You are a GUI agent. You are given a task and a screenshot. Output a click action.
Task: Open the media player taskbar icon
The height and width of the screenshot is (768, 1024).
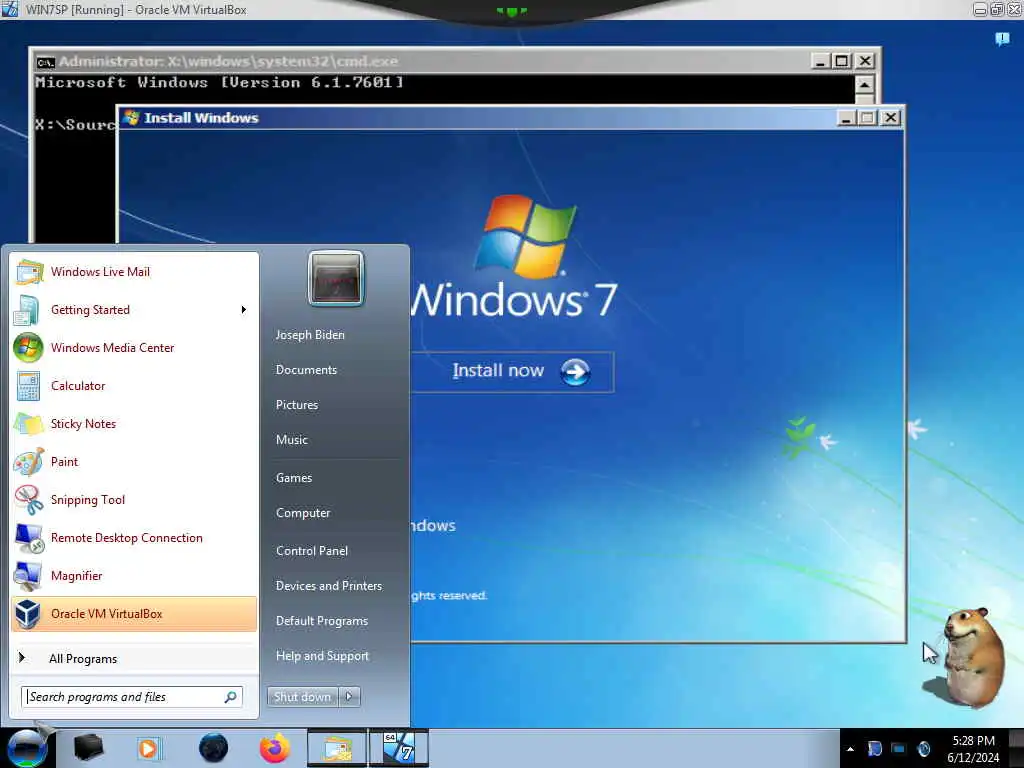(149, 748)
